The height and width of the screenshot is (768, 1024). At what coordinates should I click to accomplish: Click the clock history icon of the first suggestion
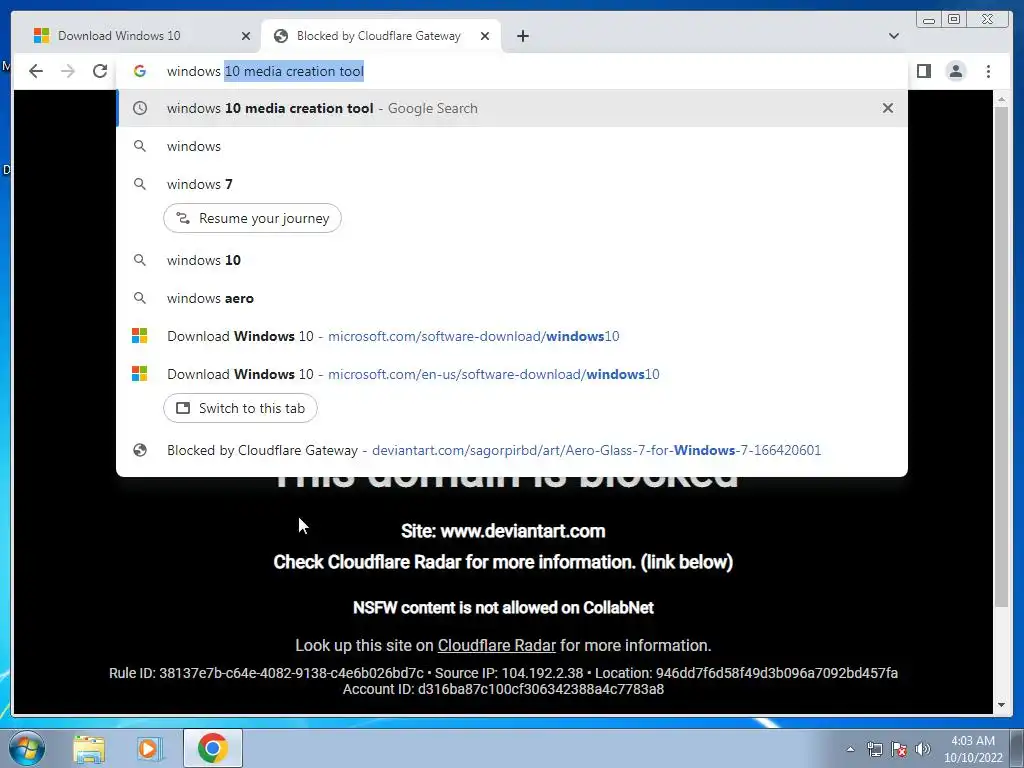tap(140, 108)
